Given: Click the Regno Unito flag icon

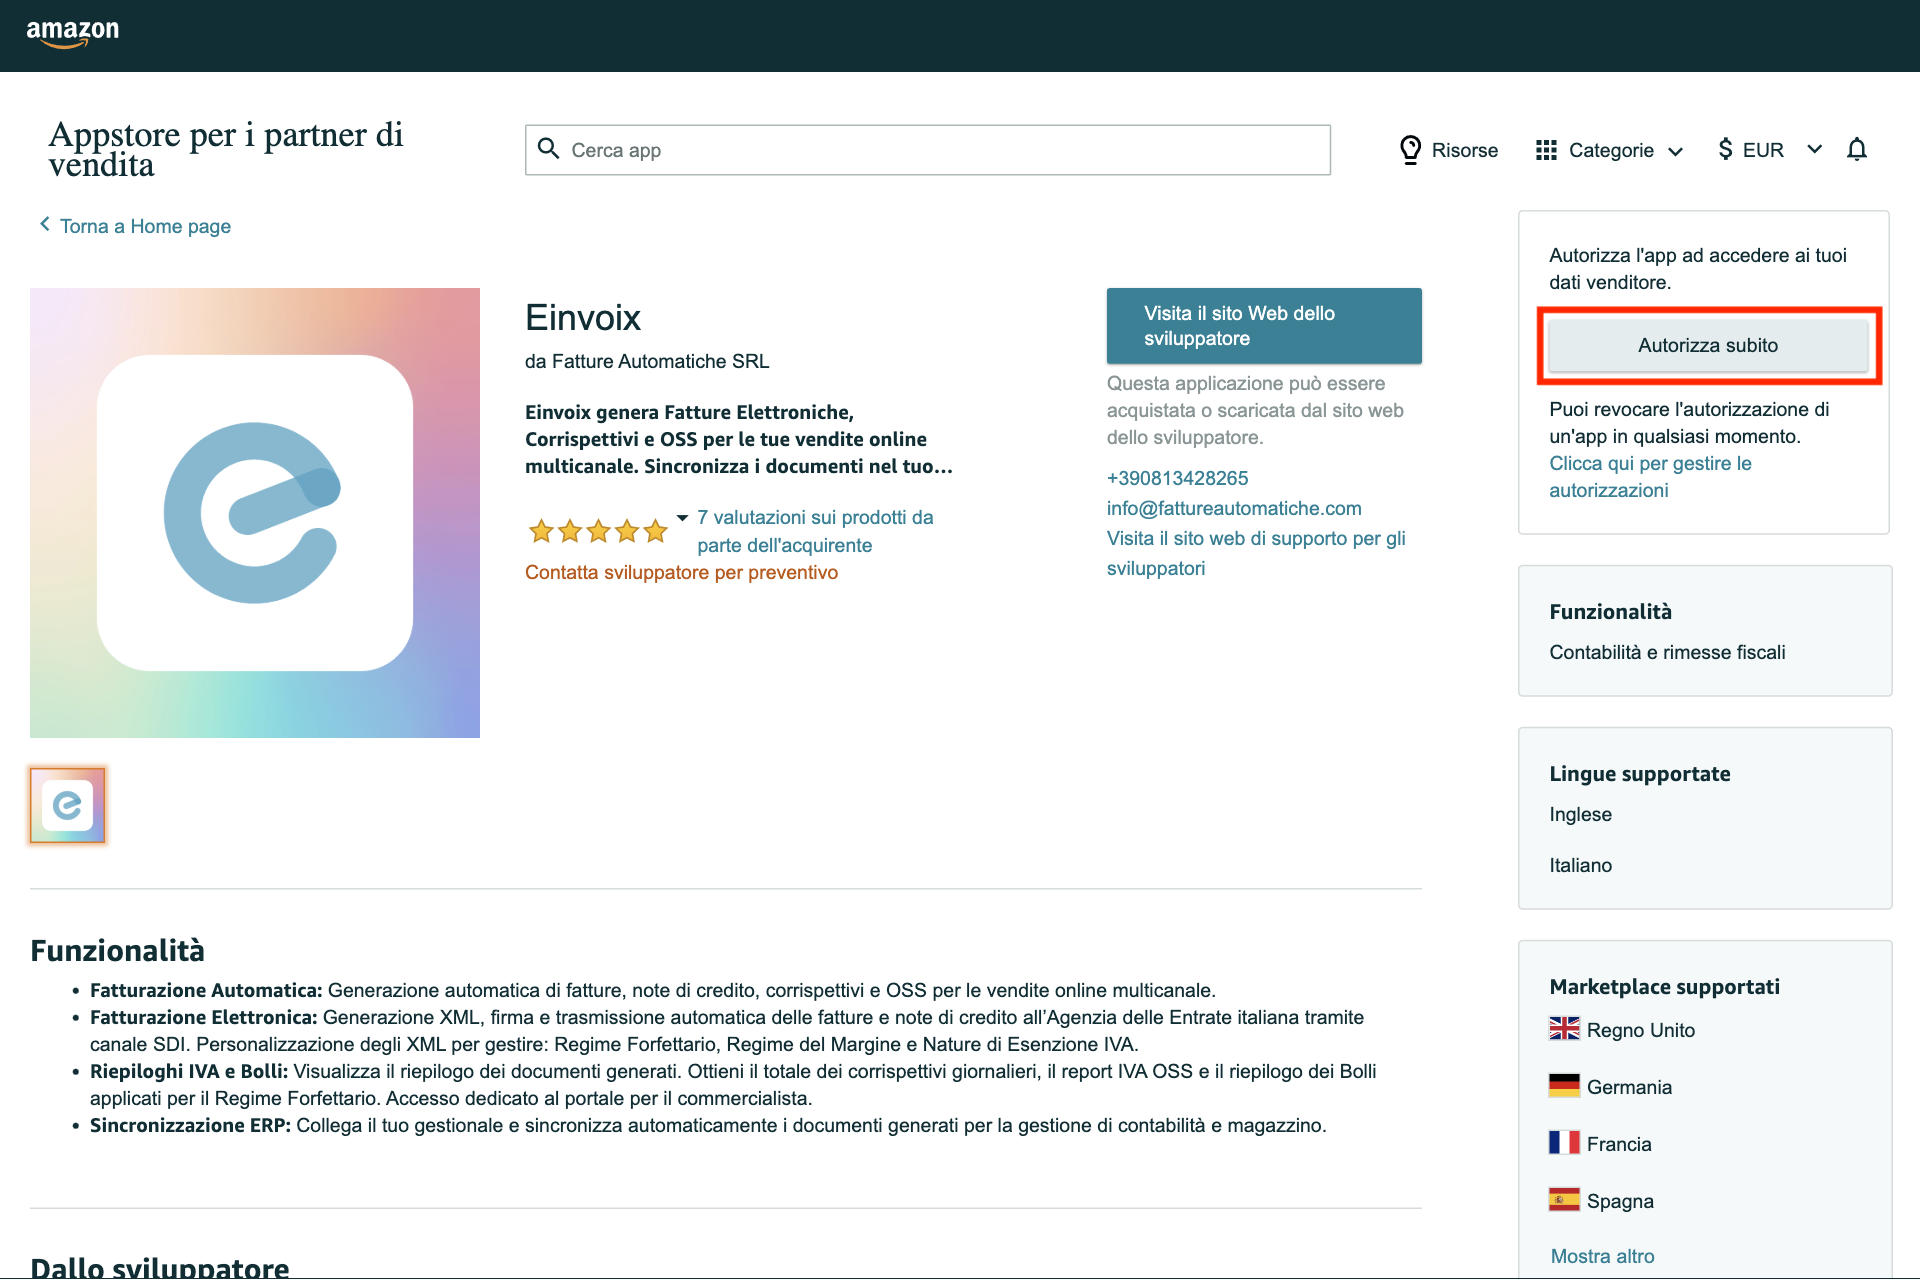Looking at the screenshot, I should (1565, 1029).
